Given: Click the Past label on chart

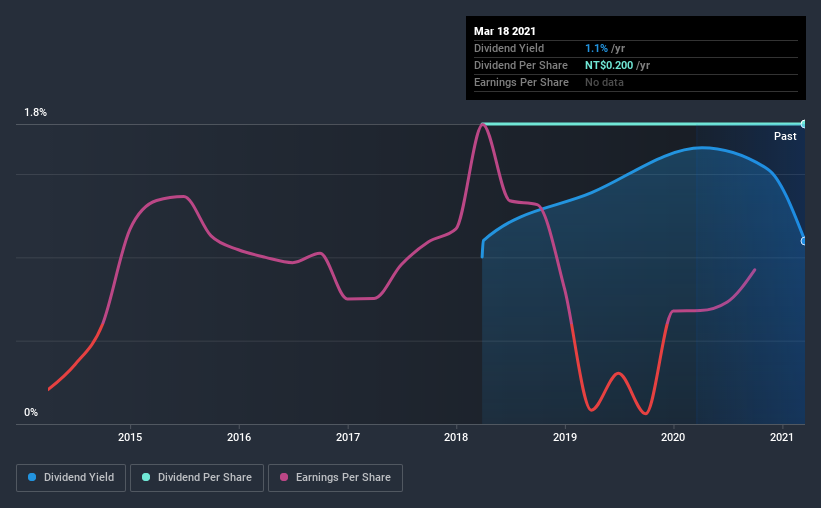Looking at the screenshot, I should pyautogui.click(x=785, y=136).
